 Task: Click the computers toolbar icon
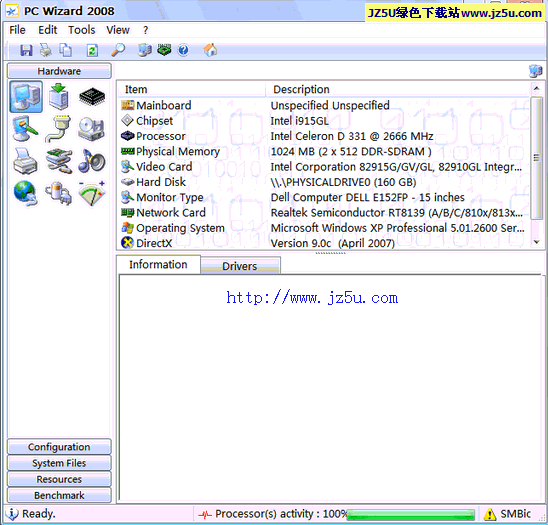(x=145, y=50)
